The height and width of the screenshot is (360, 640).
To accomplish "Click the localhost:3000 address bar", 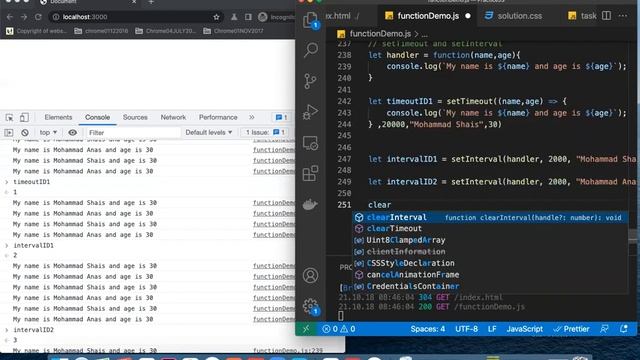I will tap(135, 17).
